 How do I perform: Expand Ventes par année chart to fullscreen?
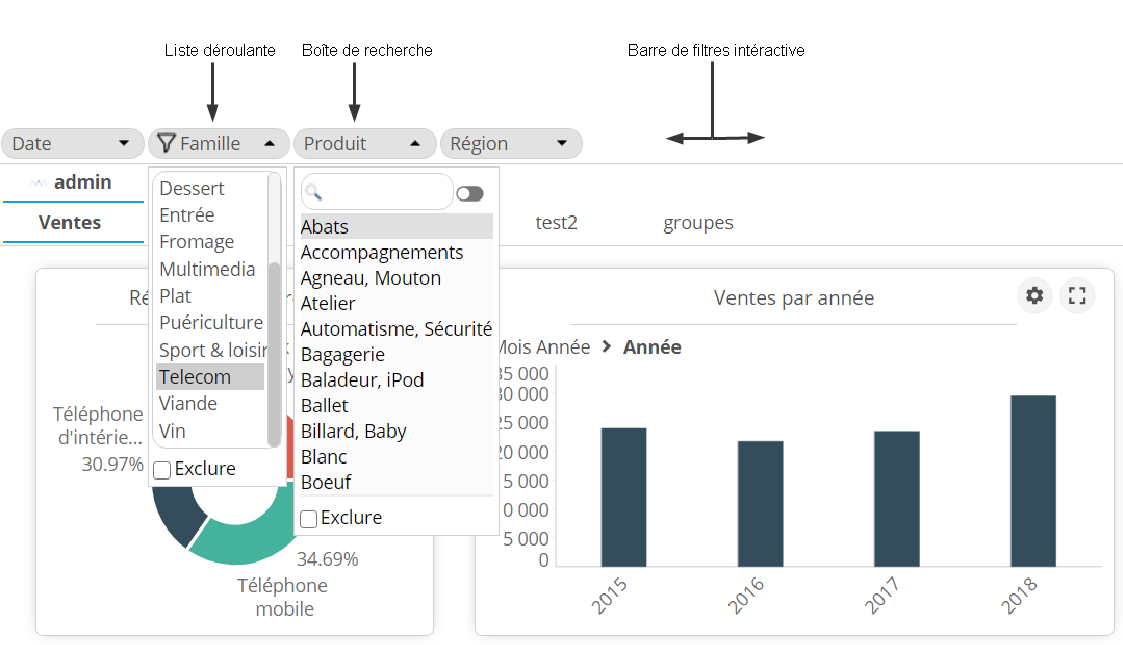1077,296
